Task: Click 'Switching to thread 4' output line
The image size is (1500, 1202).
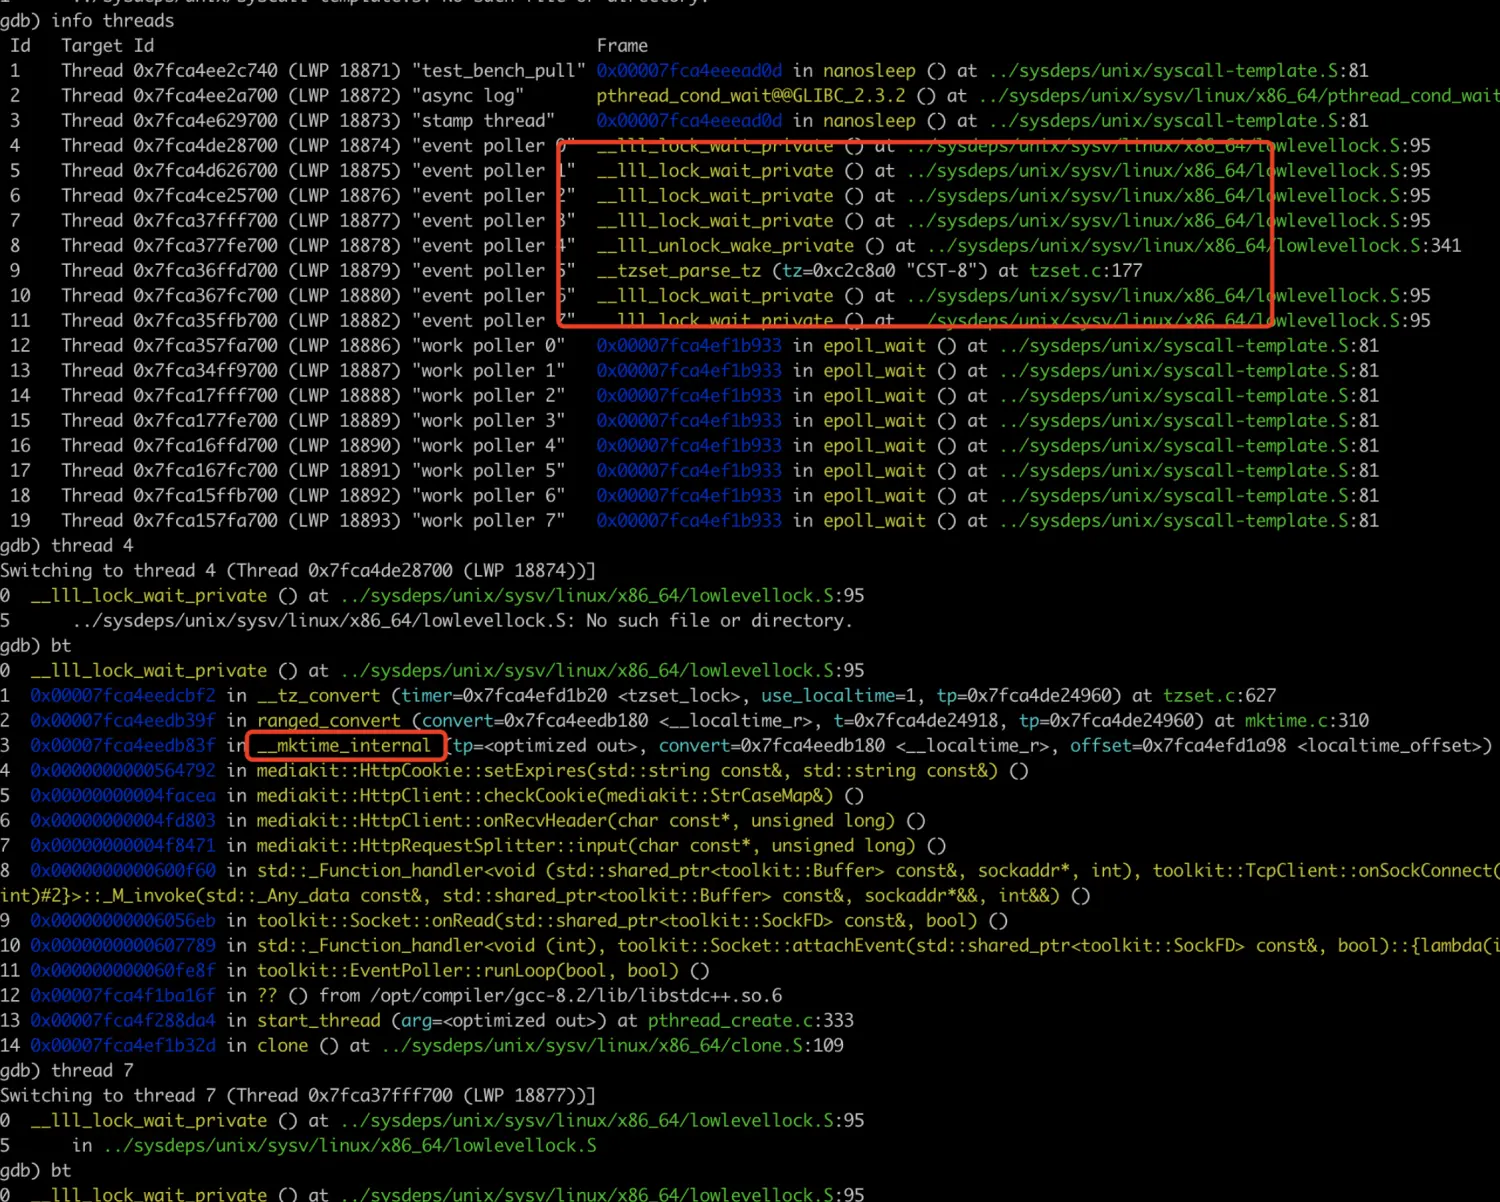Action: [298, 570]
